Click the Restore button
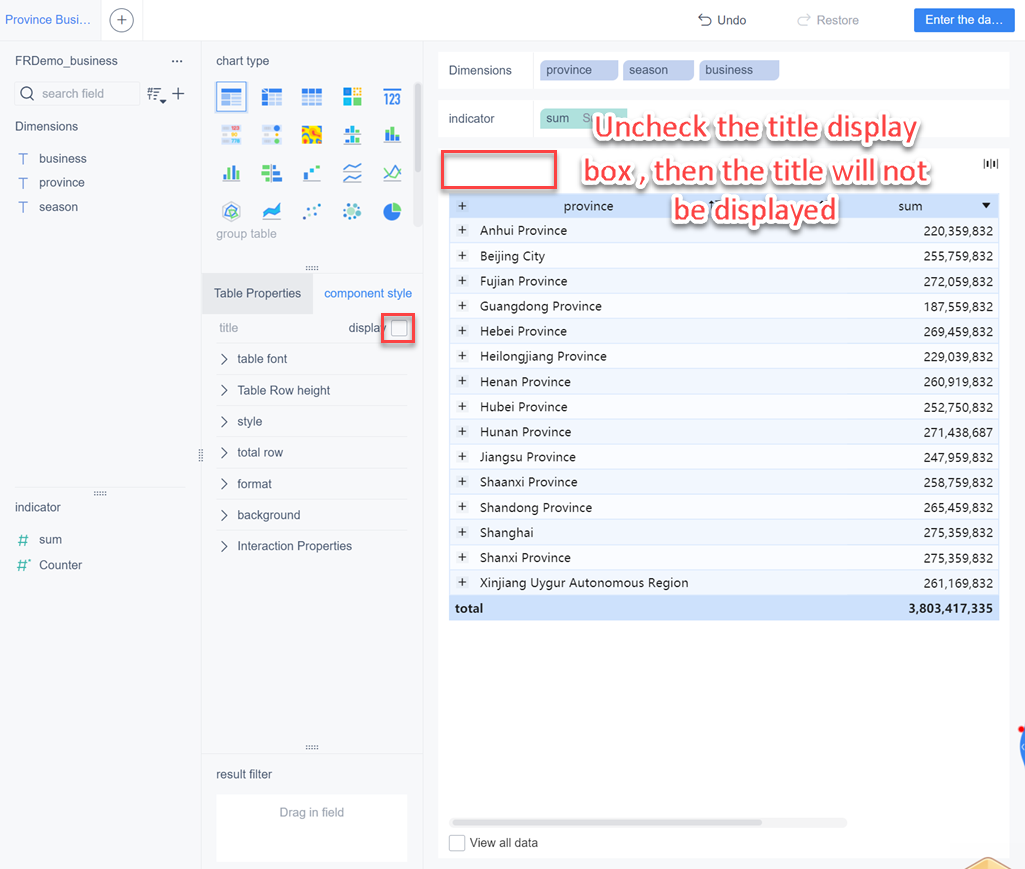 click(x=828, y=20)
